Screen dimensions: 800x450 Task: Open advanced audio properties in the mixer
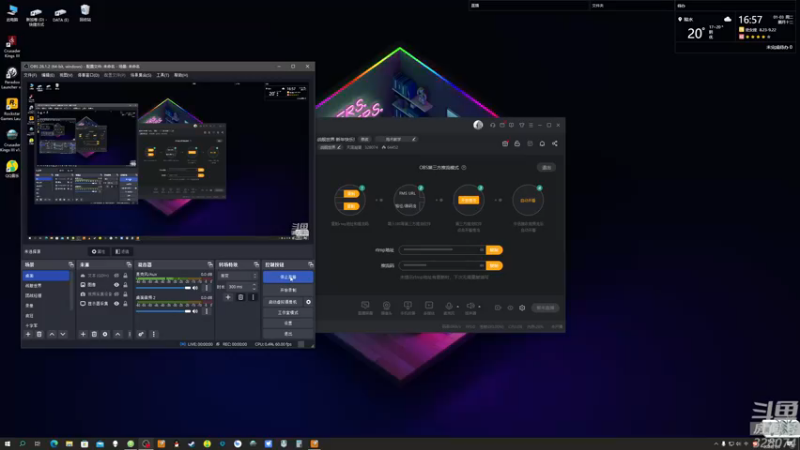tap(141, 334)
